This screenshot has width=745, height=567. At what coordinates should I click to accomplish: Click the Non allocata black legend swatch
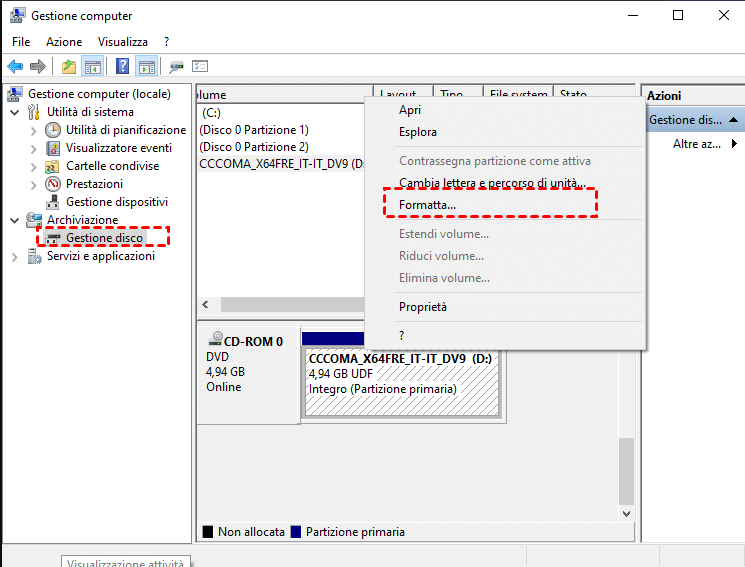coord(208,531)
